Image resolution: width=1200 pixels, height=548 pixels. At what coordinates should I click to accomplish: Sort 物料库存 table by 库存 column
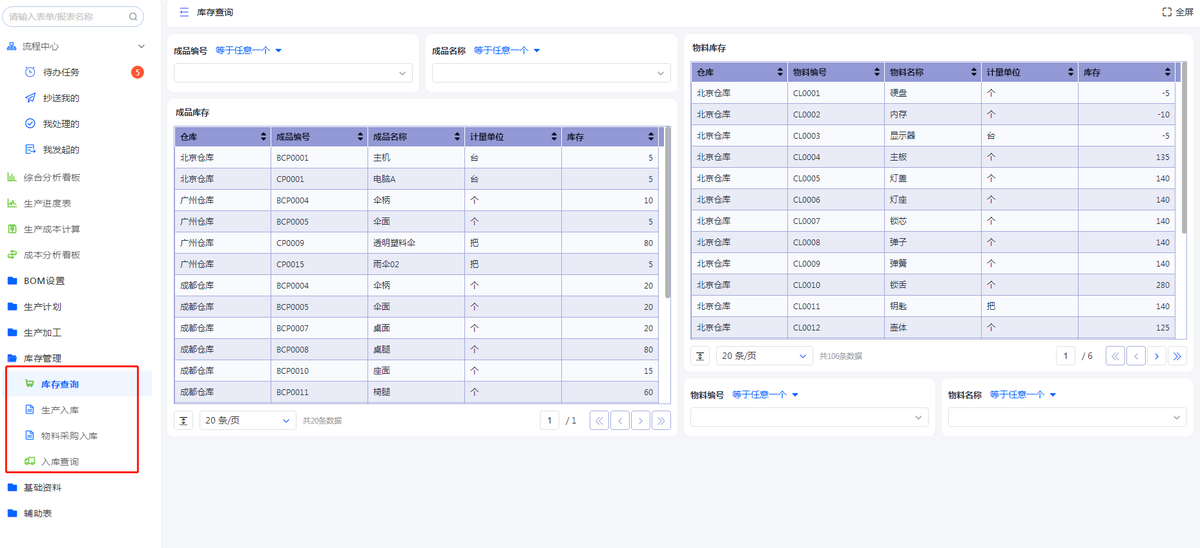tap(1166, 72)
